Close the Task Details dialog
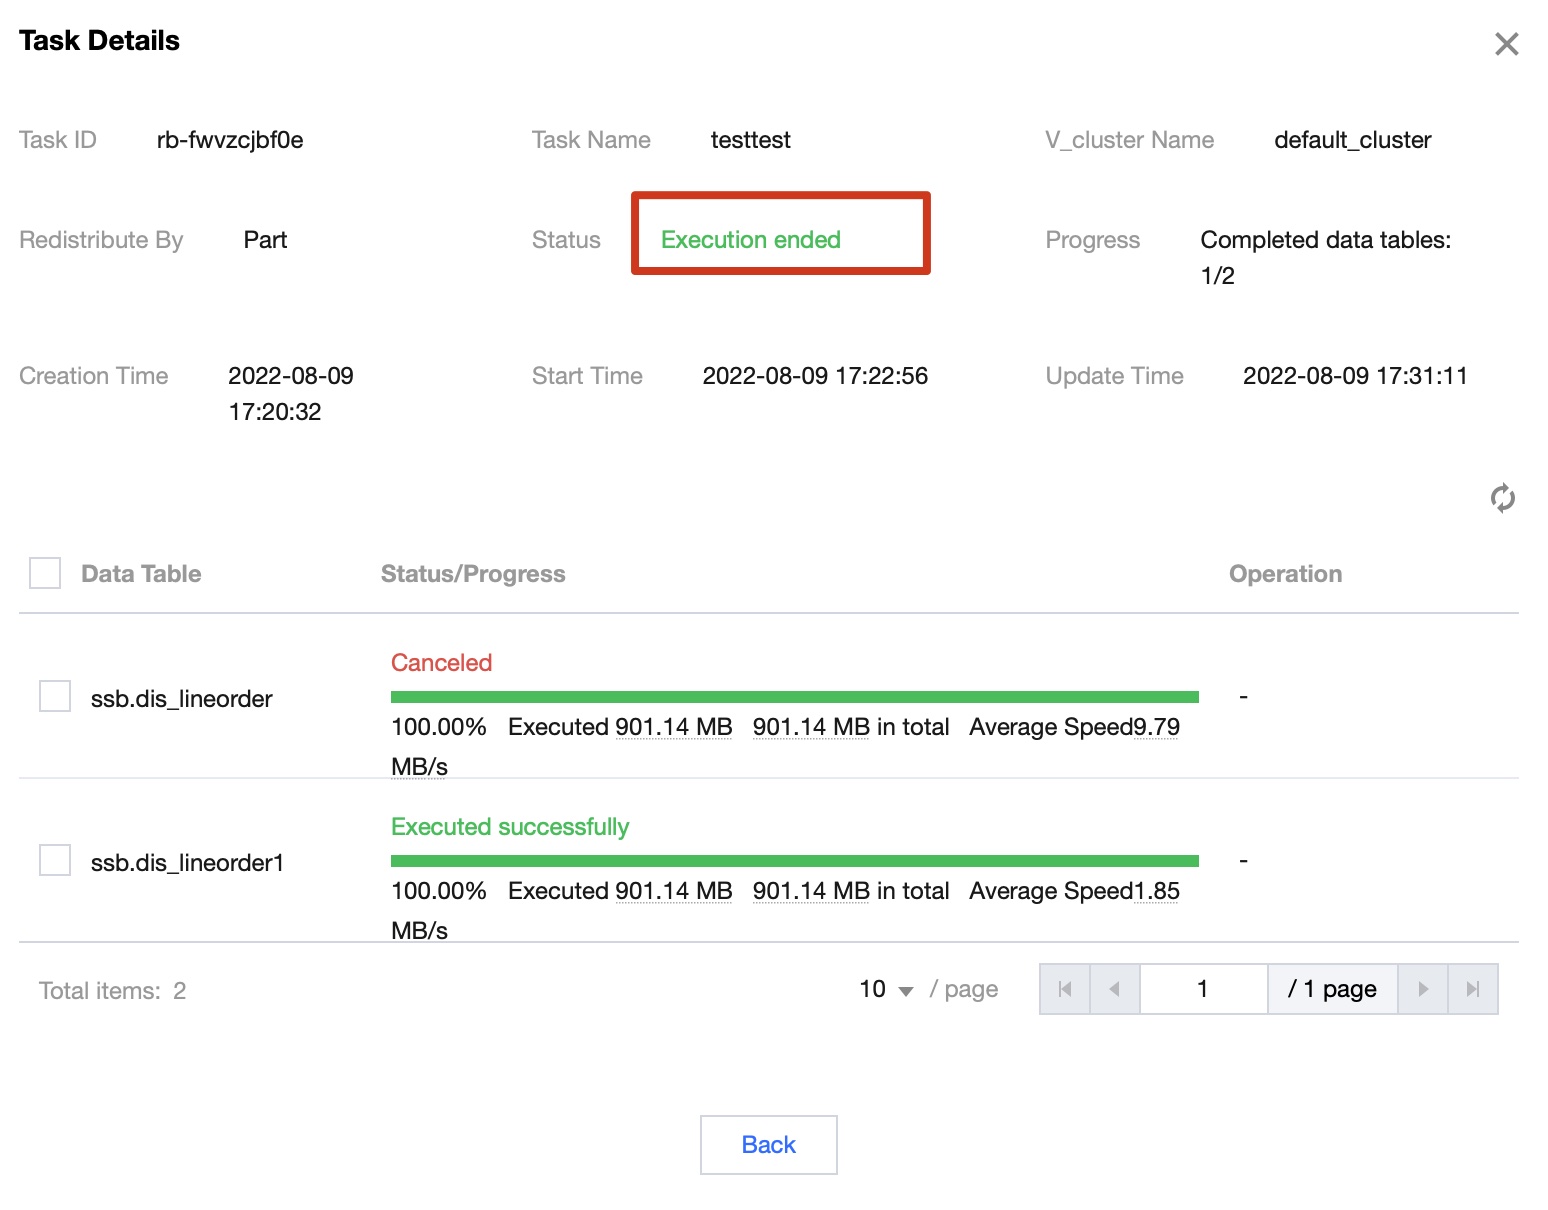Viewport: 1548px width, 1210px height. point(1506,44)
